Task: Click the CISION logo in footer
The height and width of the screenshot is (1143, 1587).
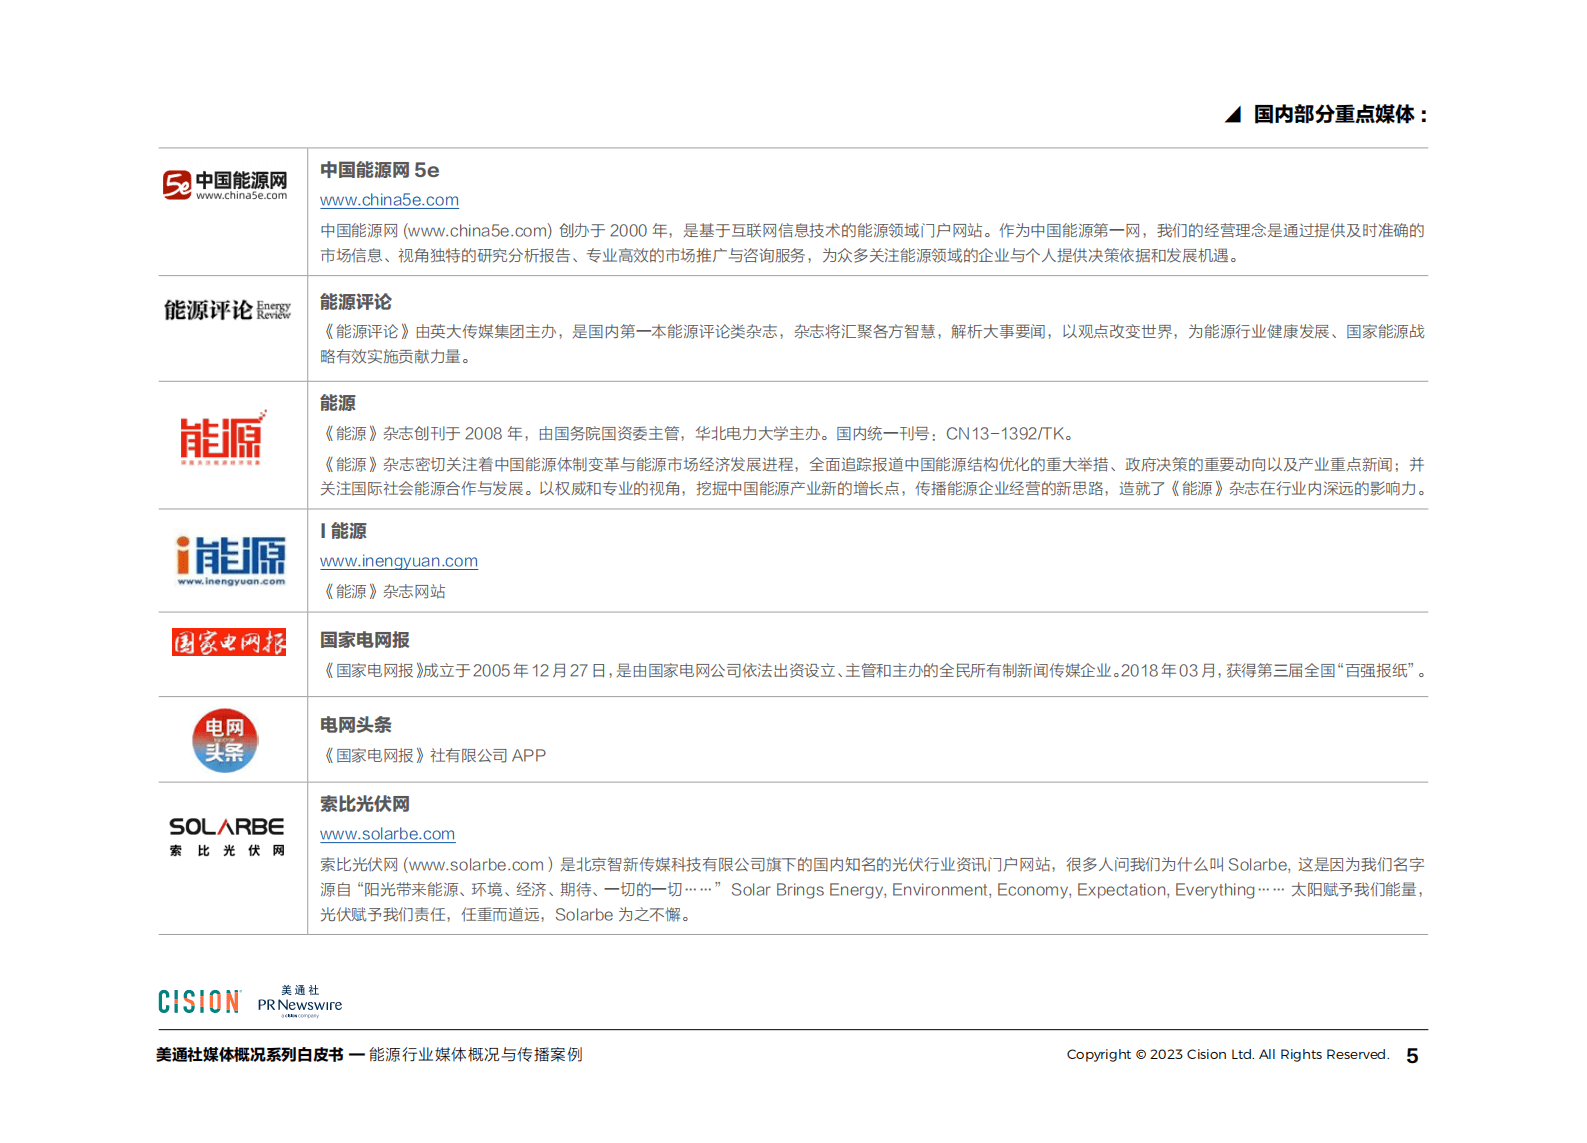Action: pos(199,1001)
